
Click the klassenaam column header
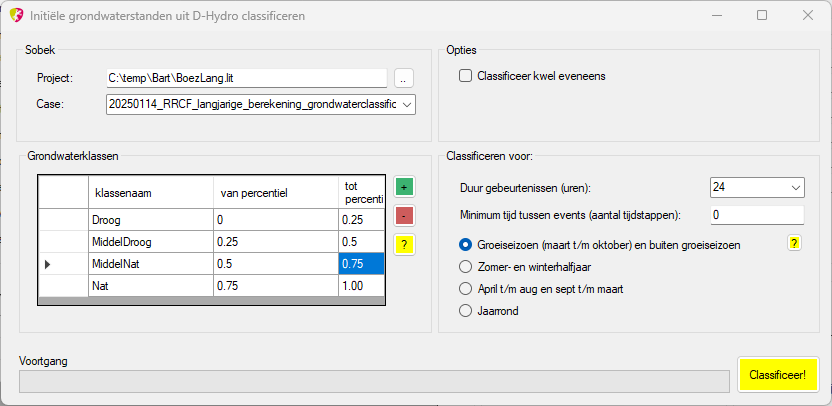pos(151,193)
